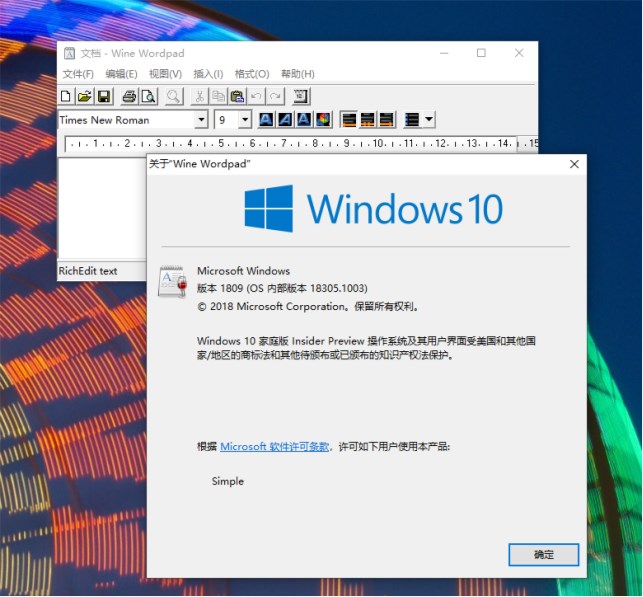Cut selection with the scissors icon
This screenshot has width=643, height=597.
click(x=199, y=96)
